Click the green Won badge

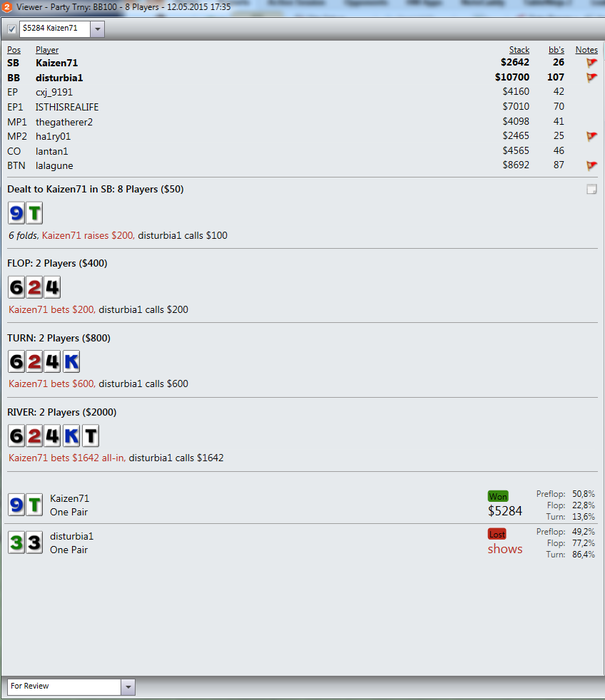pos(498,496)
